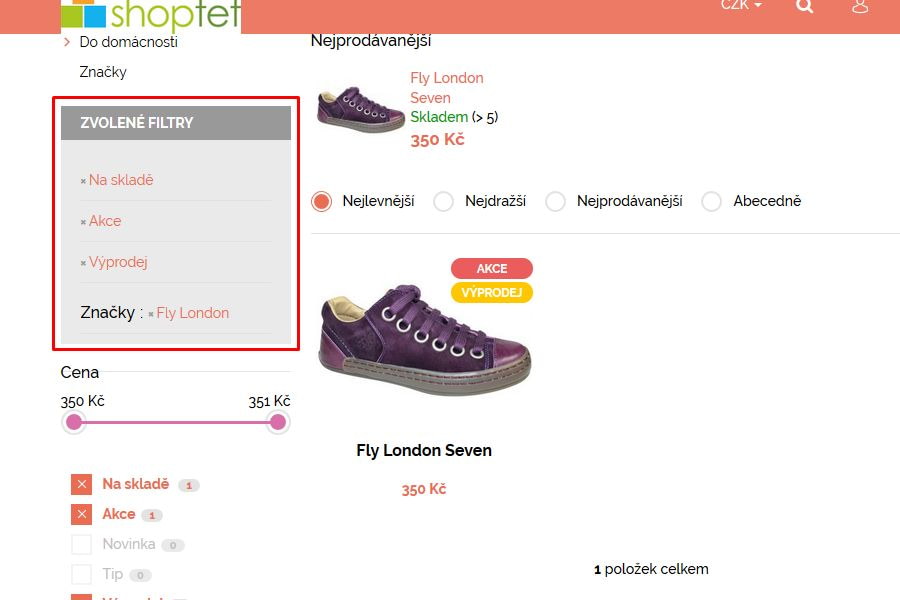The image size is (900, 600).
Task: Uncheck the Na skladě checkbox
Action: (82, 484)
